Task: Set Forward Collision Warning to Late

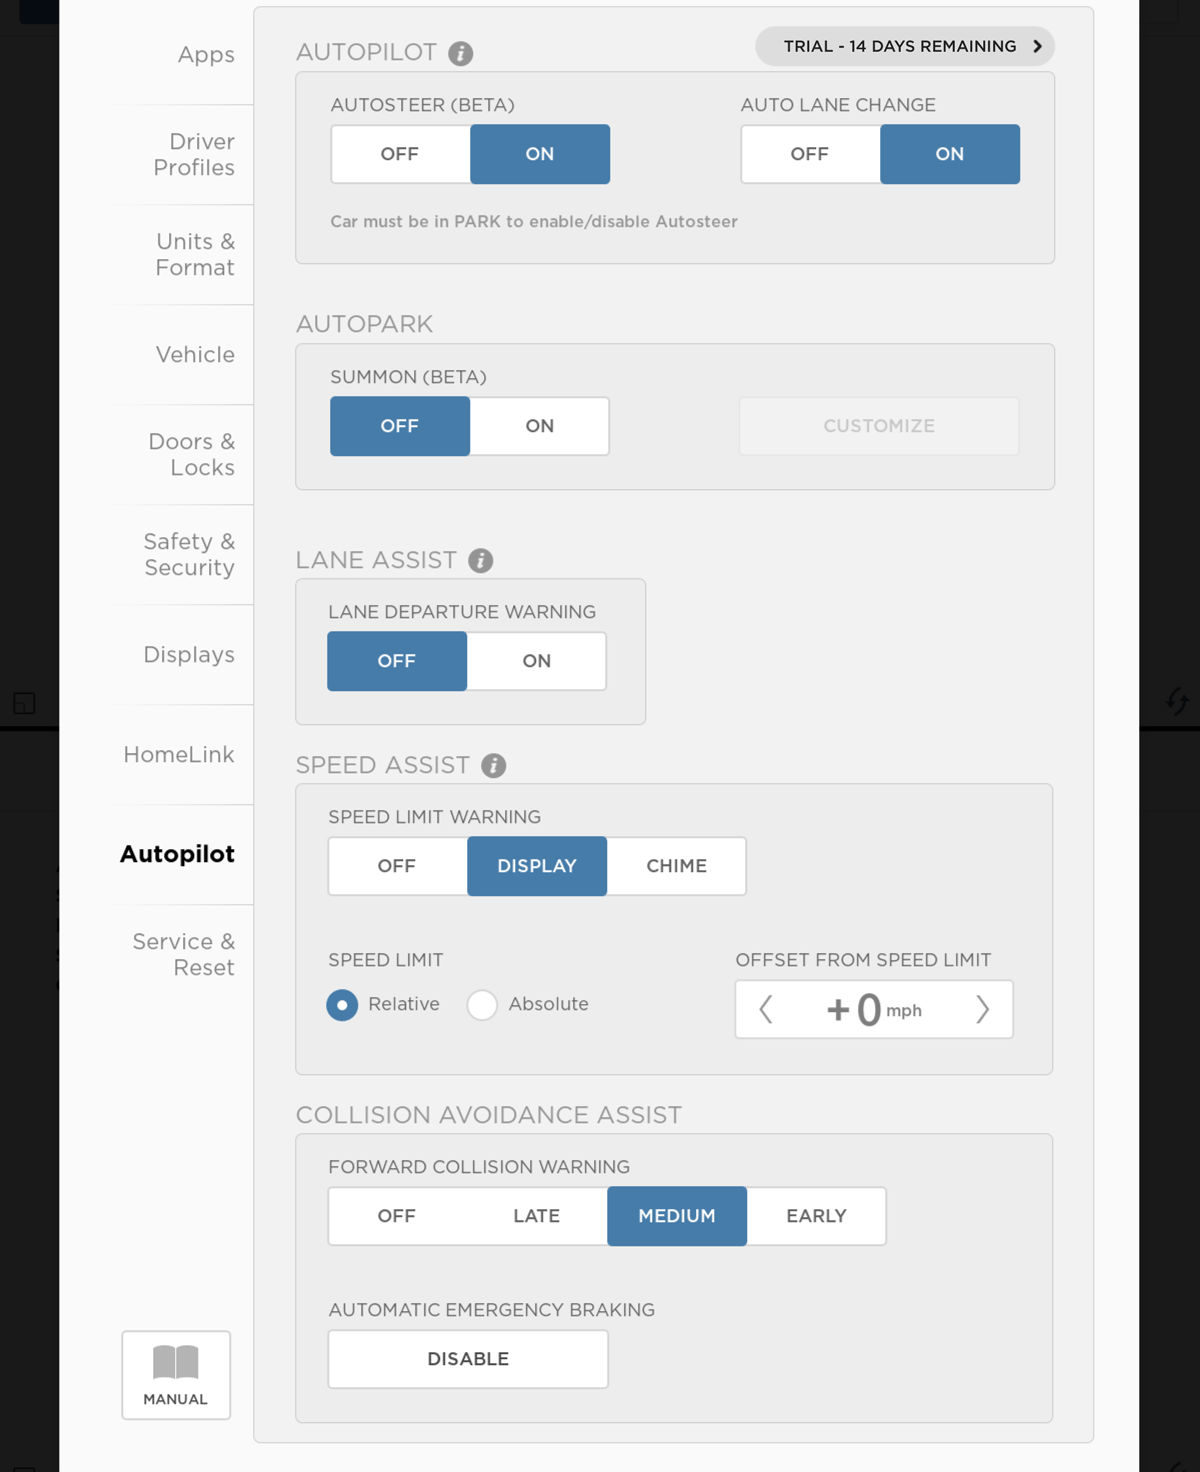Action: coord(537,1216)
